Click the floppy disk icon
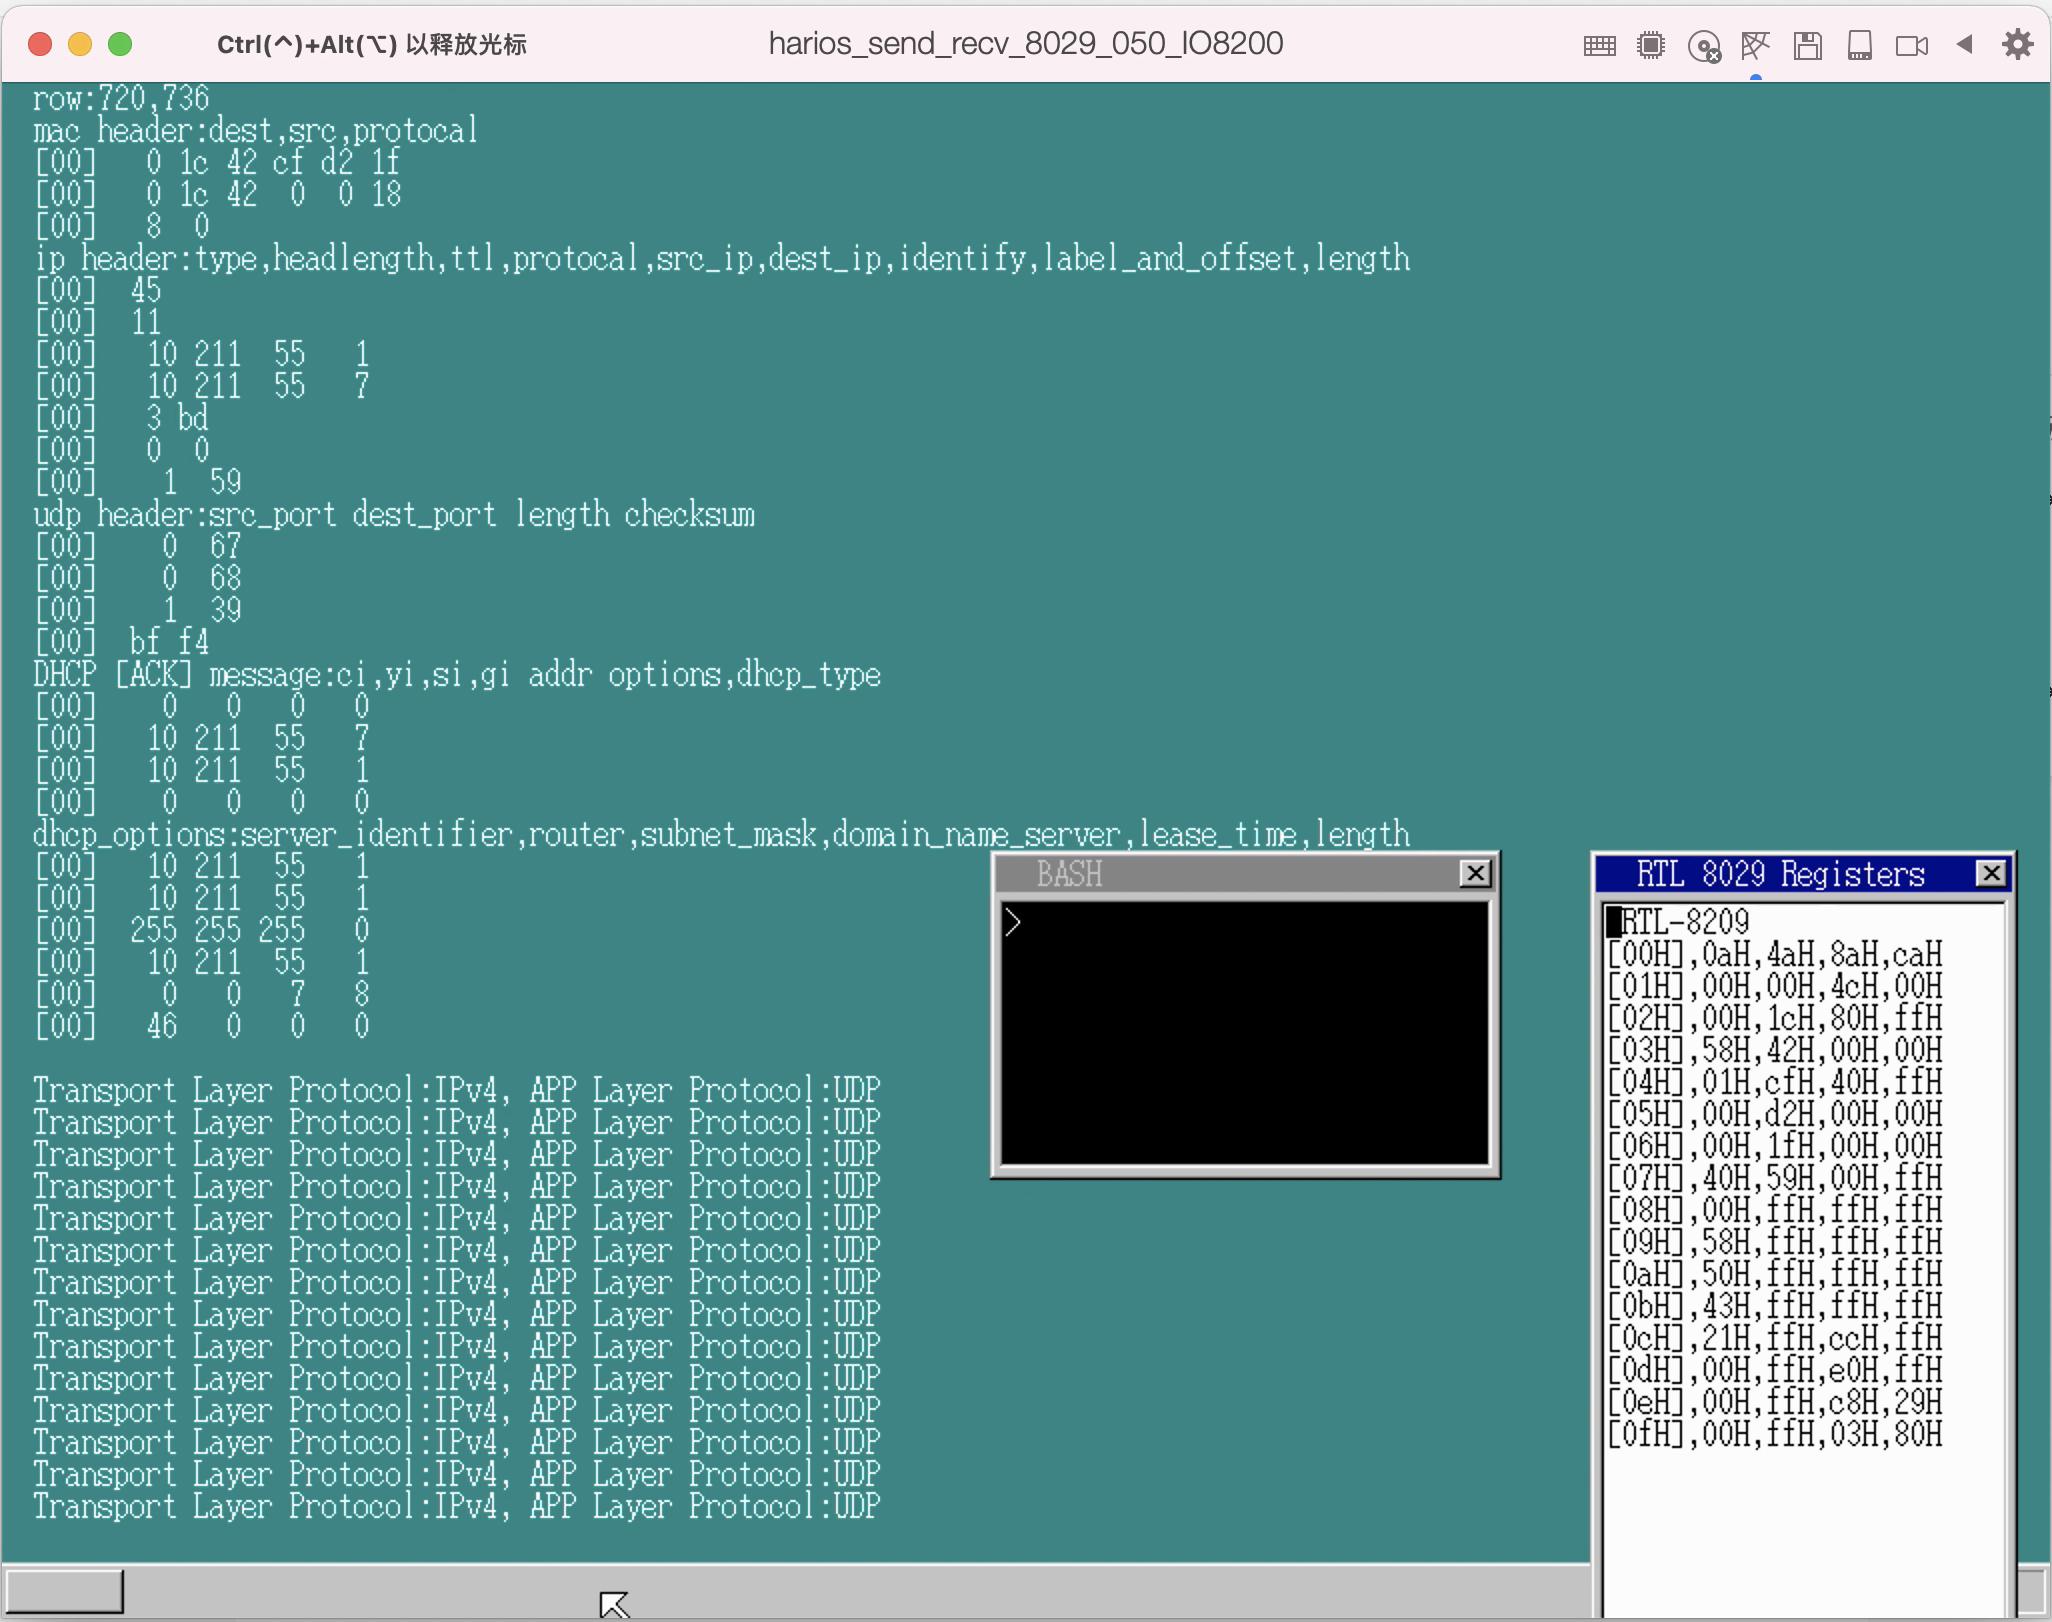 pos(1807,45)
